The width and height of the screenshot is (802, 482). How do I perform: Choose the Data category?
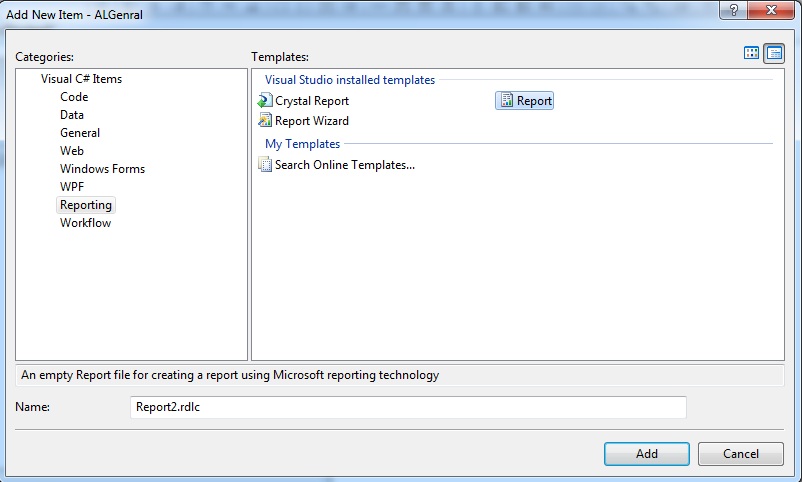[72, 115]
